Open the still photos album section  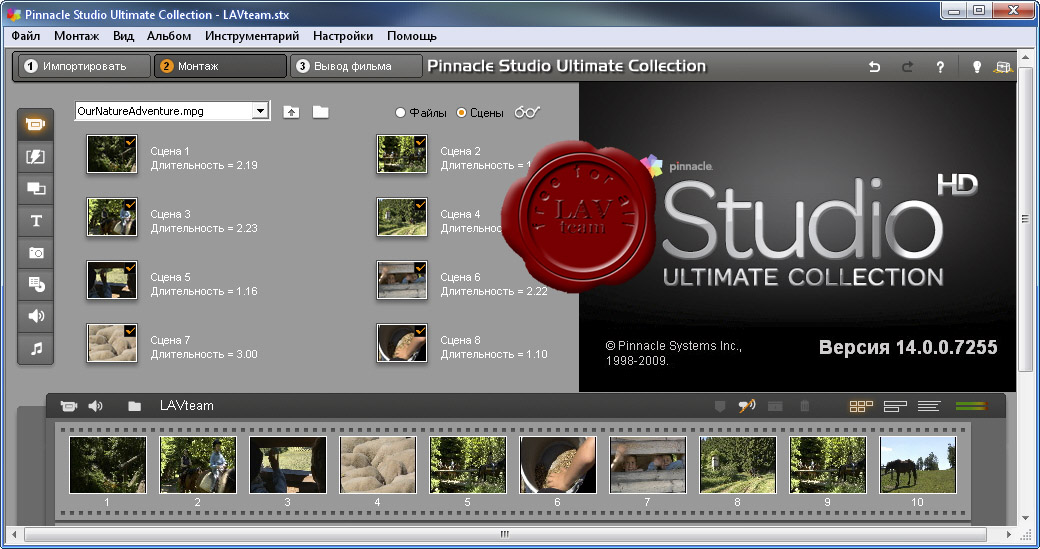[35, 253]
